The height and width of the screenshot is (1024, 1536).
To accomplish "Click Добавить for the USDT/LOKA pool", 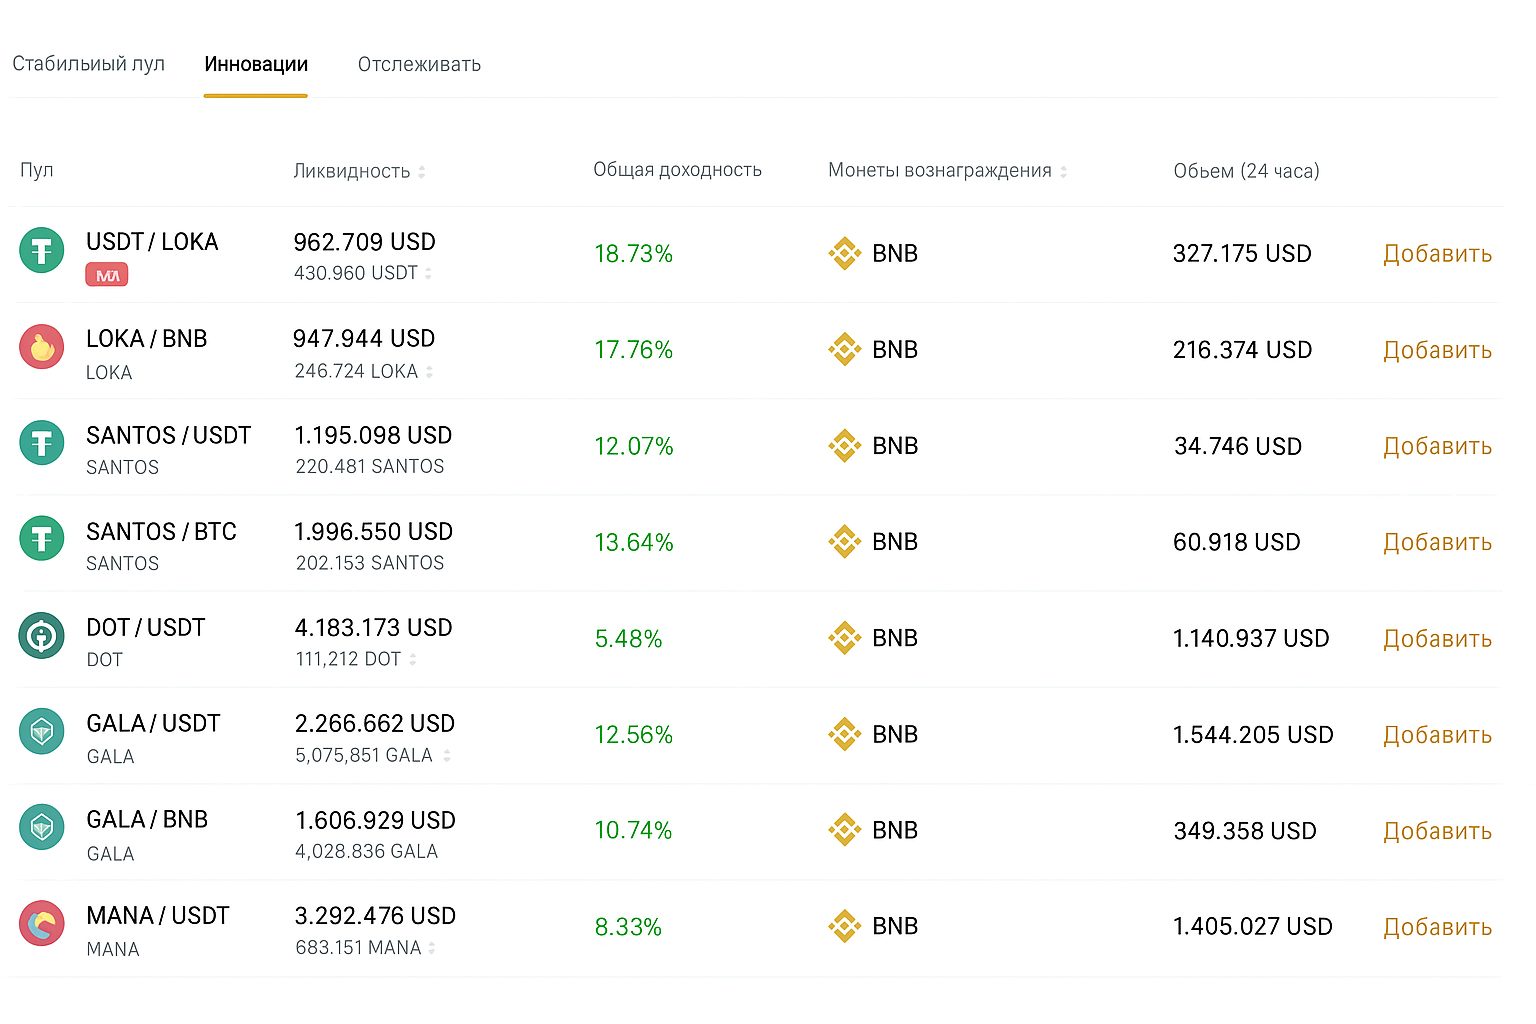I will click(x=1437, y=254).
